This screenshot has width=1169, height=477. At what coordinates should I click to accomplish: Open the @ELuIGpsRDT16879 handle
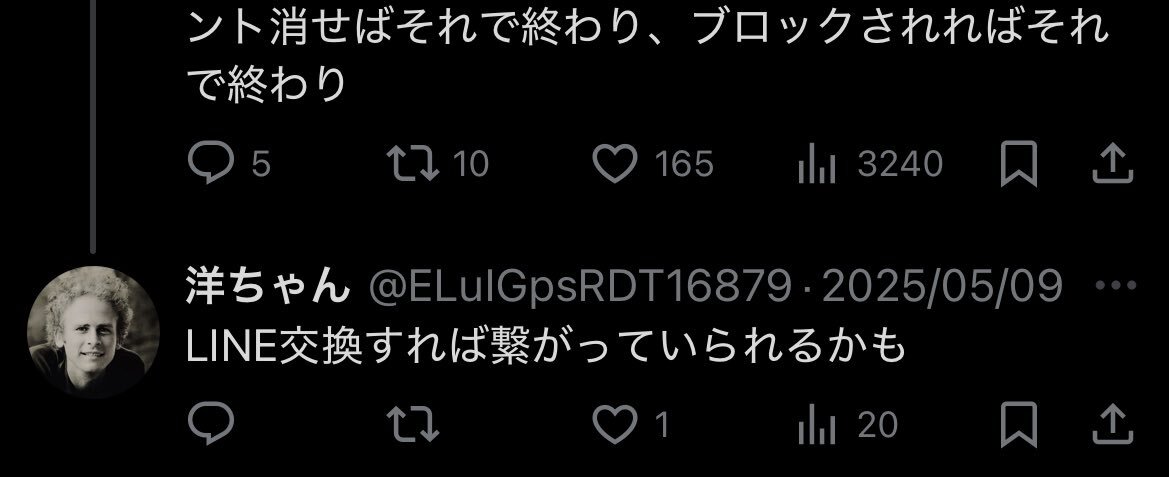pyautogui.click(x=580, y=286)
